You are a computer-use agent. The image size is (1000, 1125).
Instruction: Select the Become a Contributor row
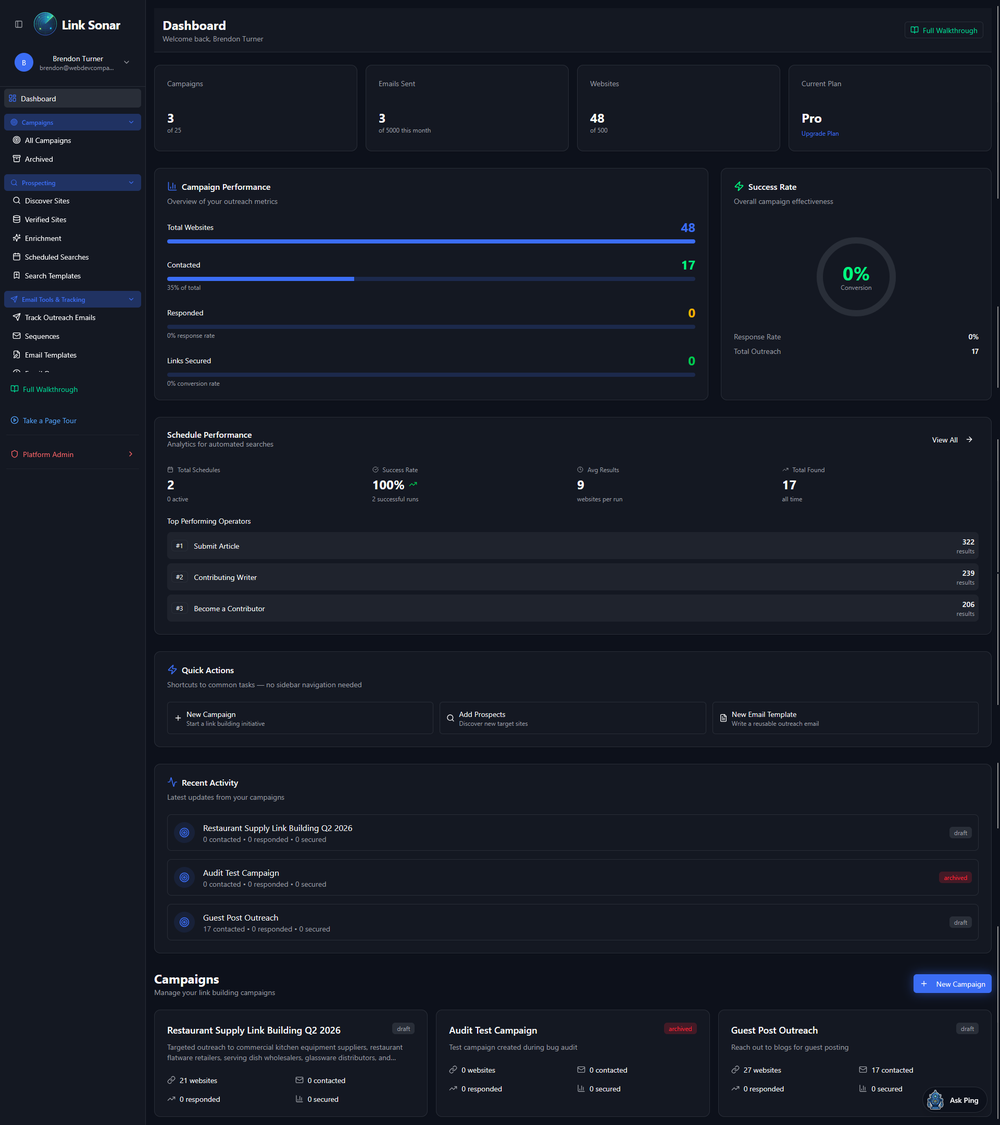572,608
